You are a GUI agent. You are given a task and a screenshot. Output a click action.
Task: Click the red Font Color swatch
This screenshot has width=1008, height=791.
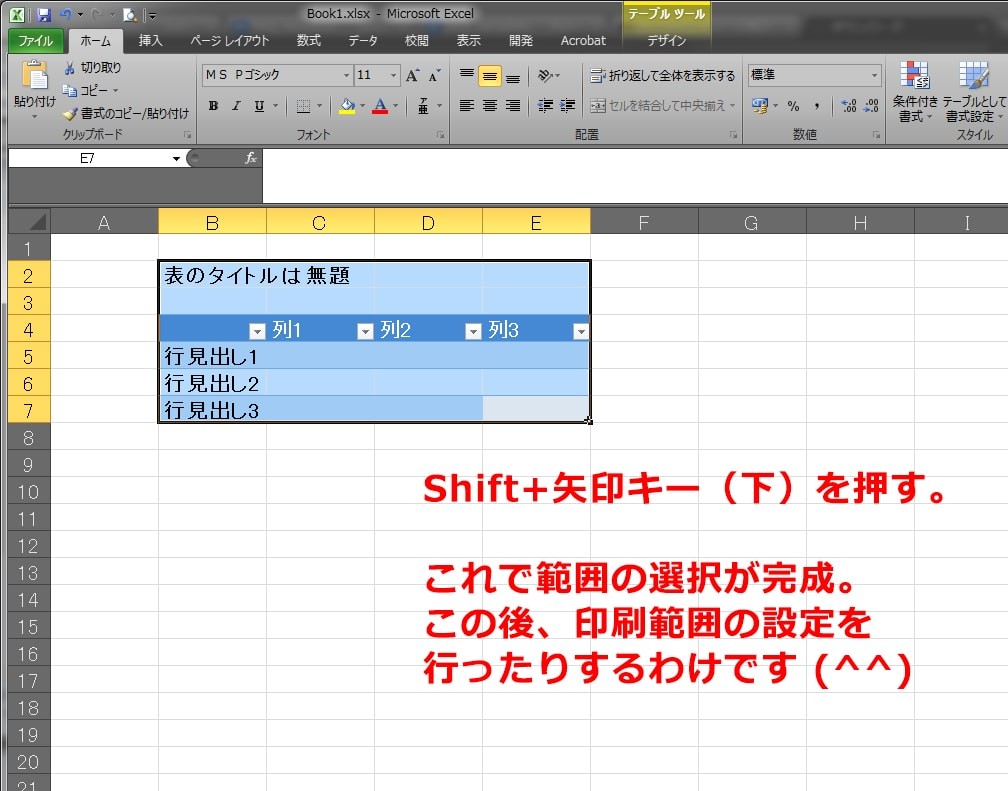click(380, 112)
